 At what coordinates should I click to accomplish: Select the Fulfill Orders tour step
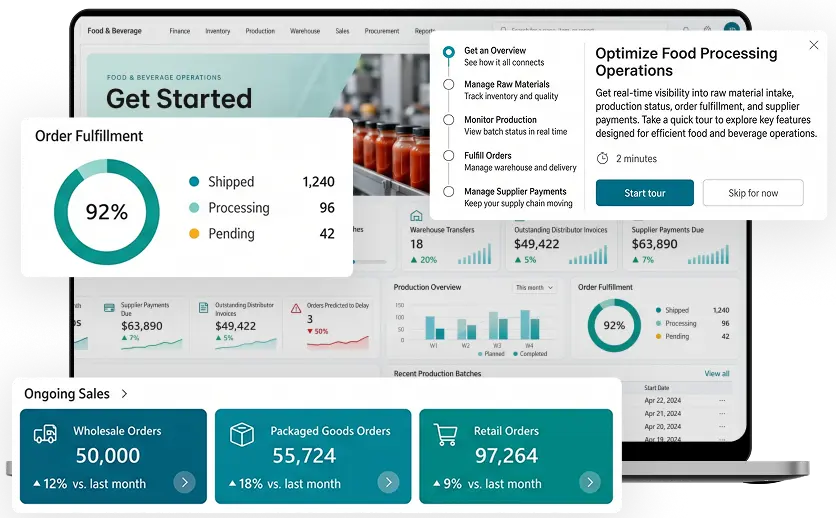pyautogui.click(x=510, y=161)
